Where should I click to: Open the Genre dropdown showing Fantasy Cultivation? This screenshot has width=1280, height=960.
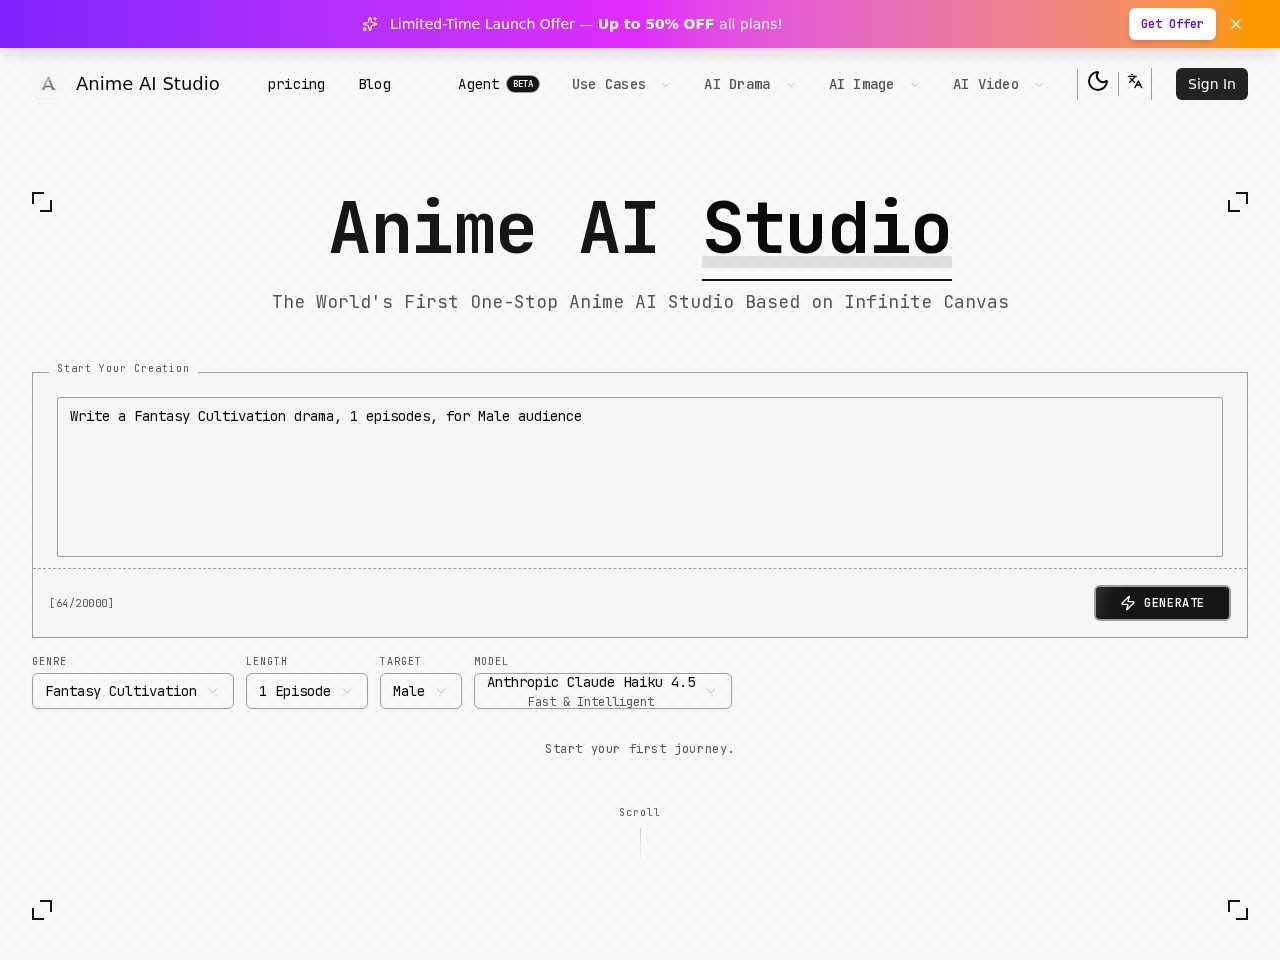[133, 691]
